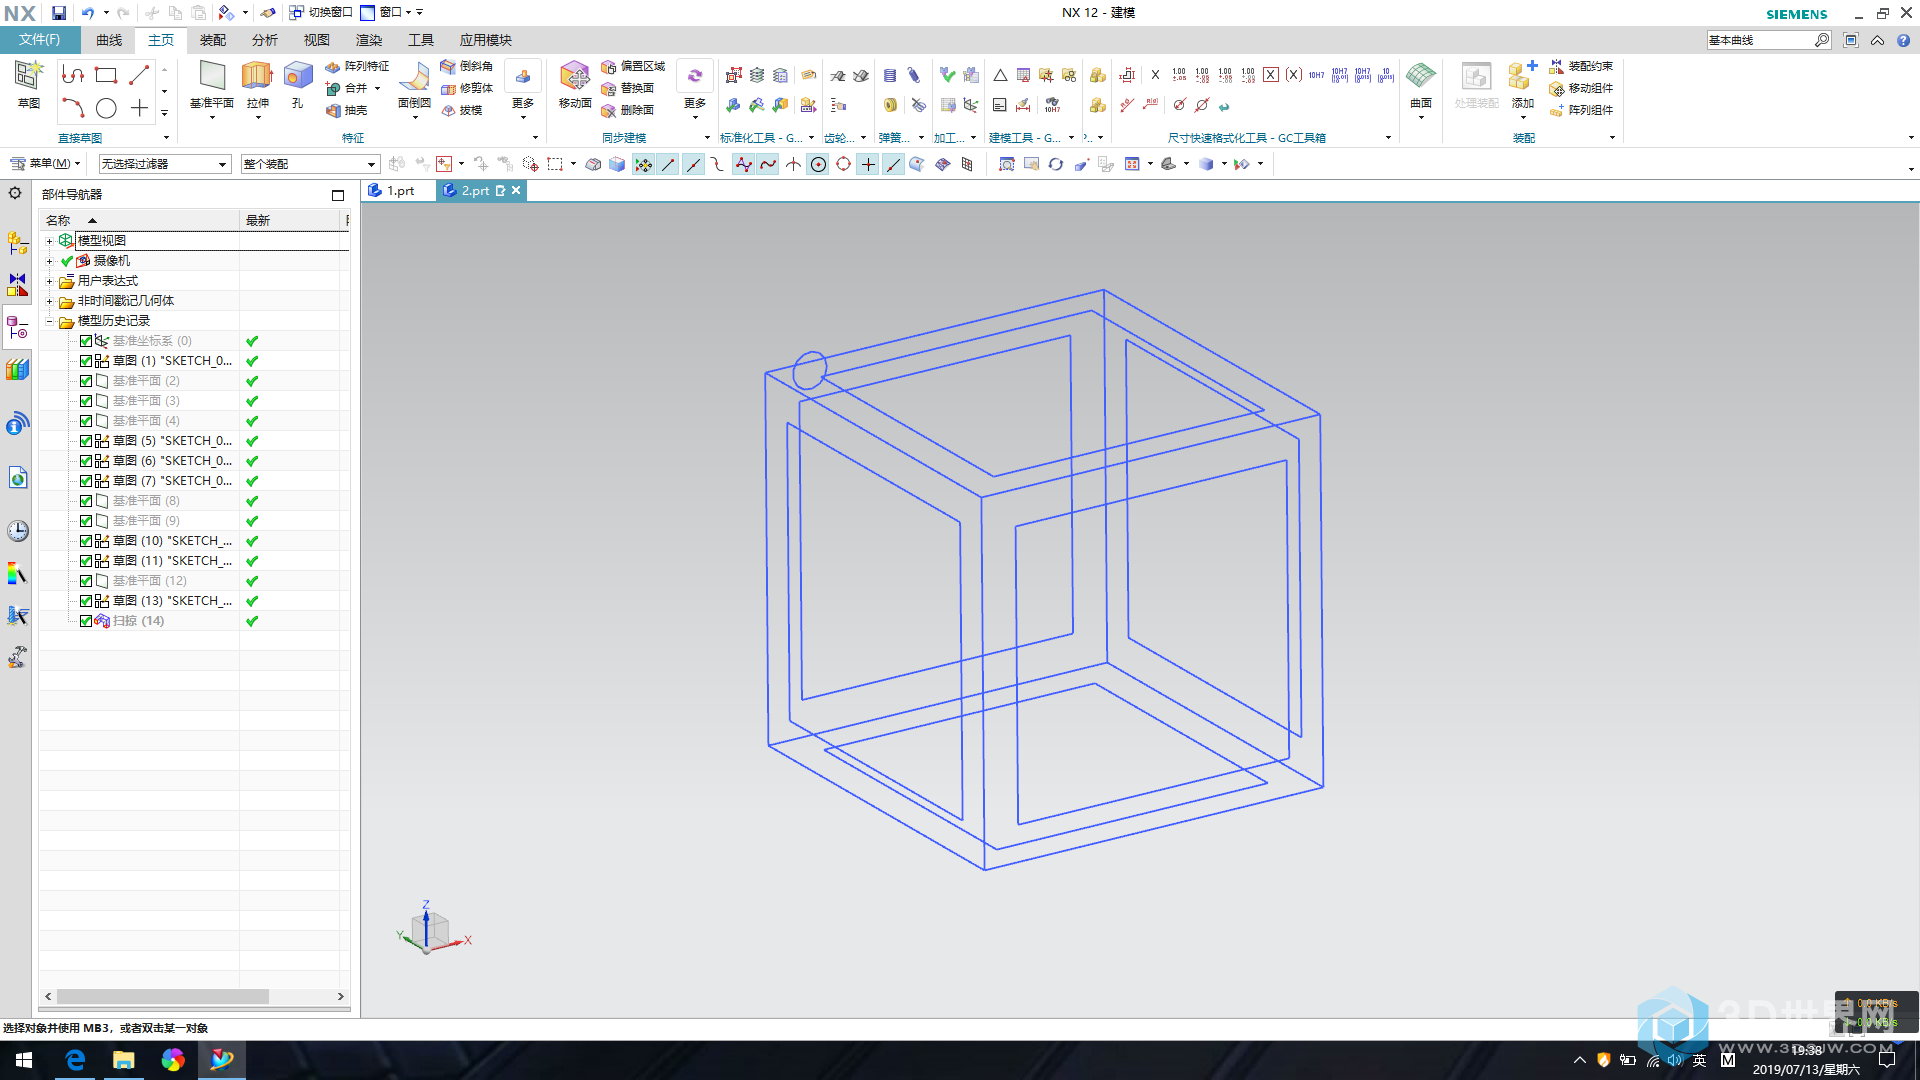Switch to the 曲线 ribbon tab

click(109, 40)
